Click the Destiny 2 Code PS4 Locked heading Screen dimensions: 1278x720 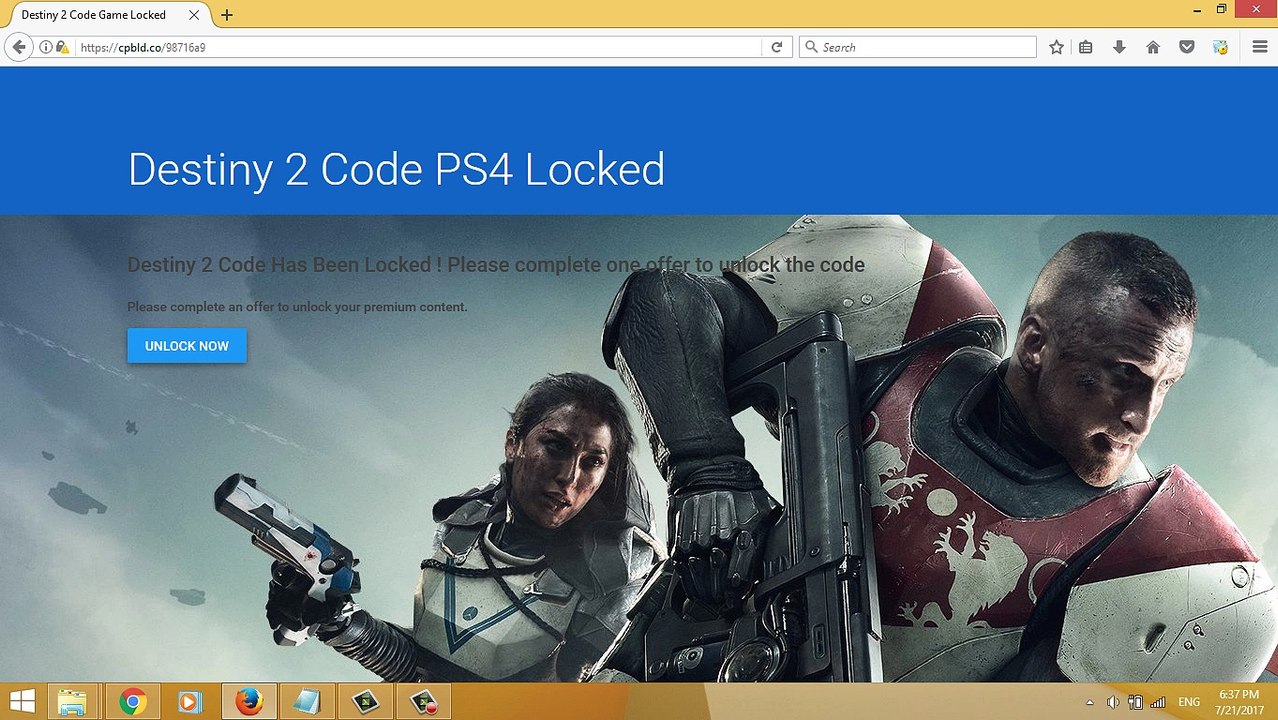click(x=396, y=169)
